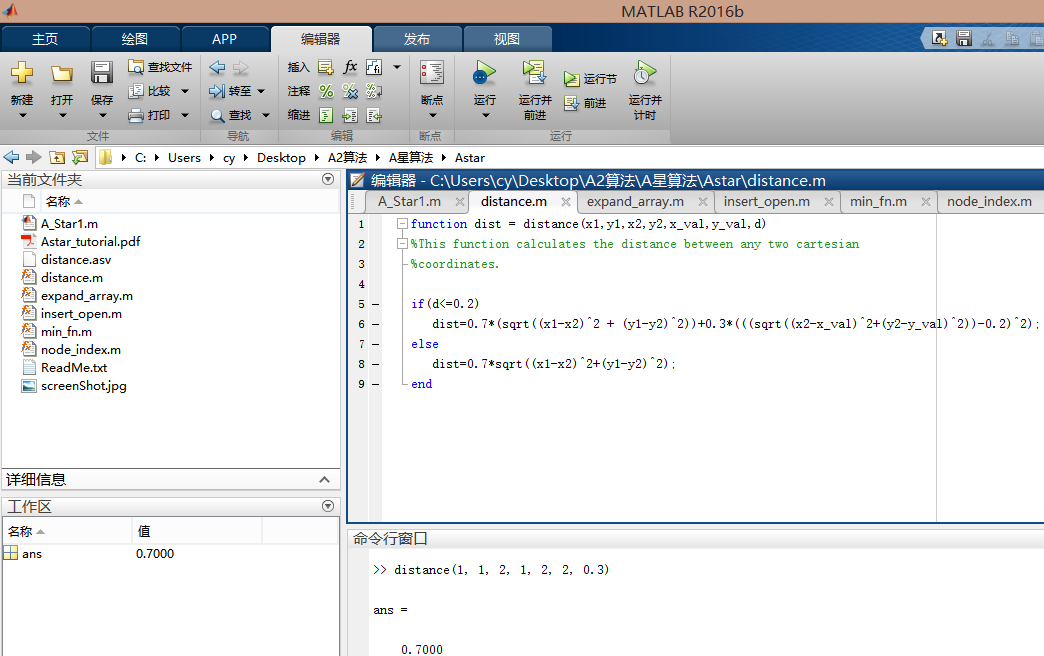Insert a function using the fx icon
The height and width of the screenshot is (656, 1044).
point(350,67)
